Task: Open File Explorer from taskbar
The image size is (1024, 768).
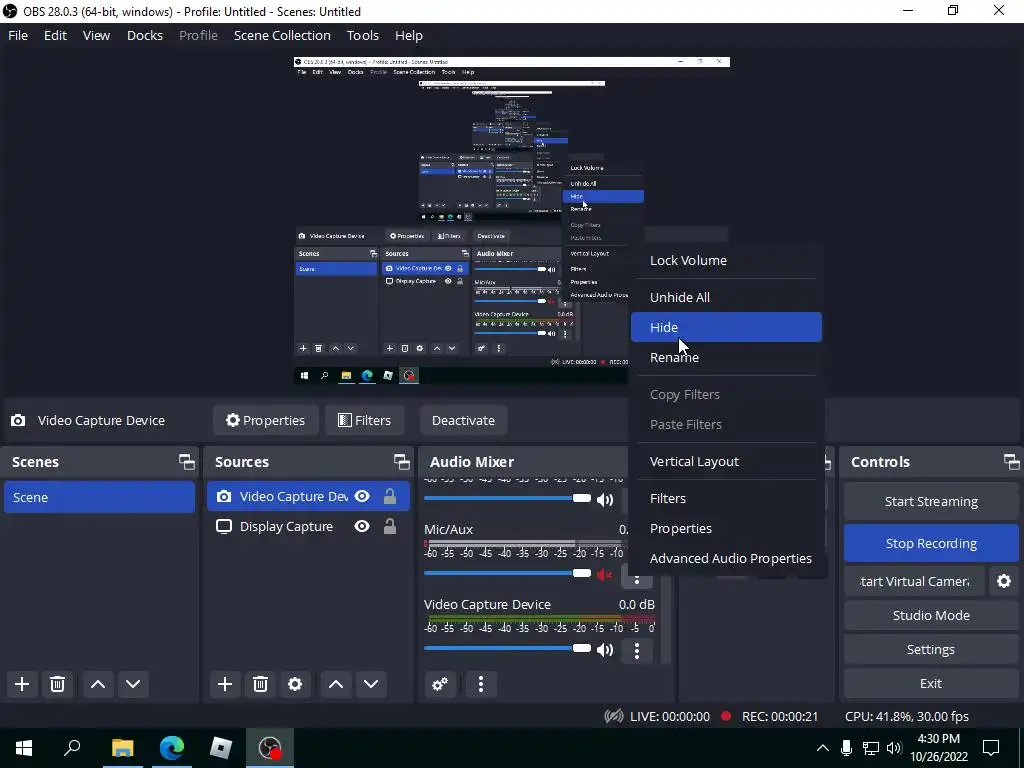Action: [122, 747]
